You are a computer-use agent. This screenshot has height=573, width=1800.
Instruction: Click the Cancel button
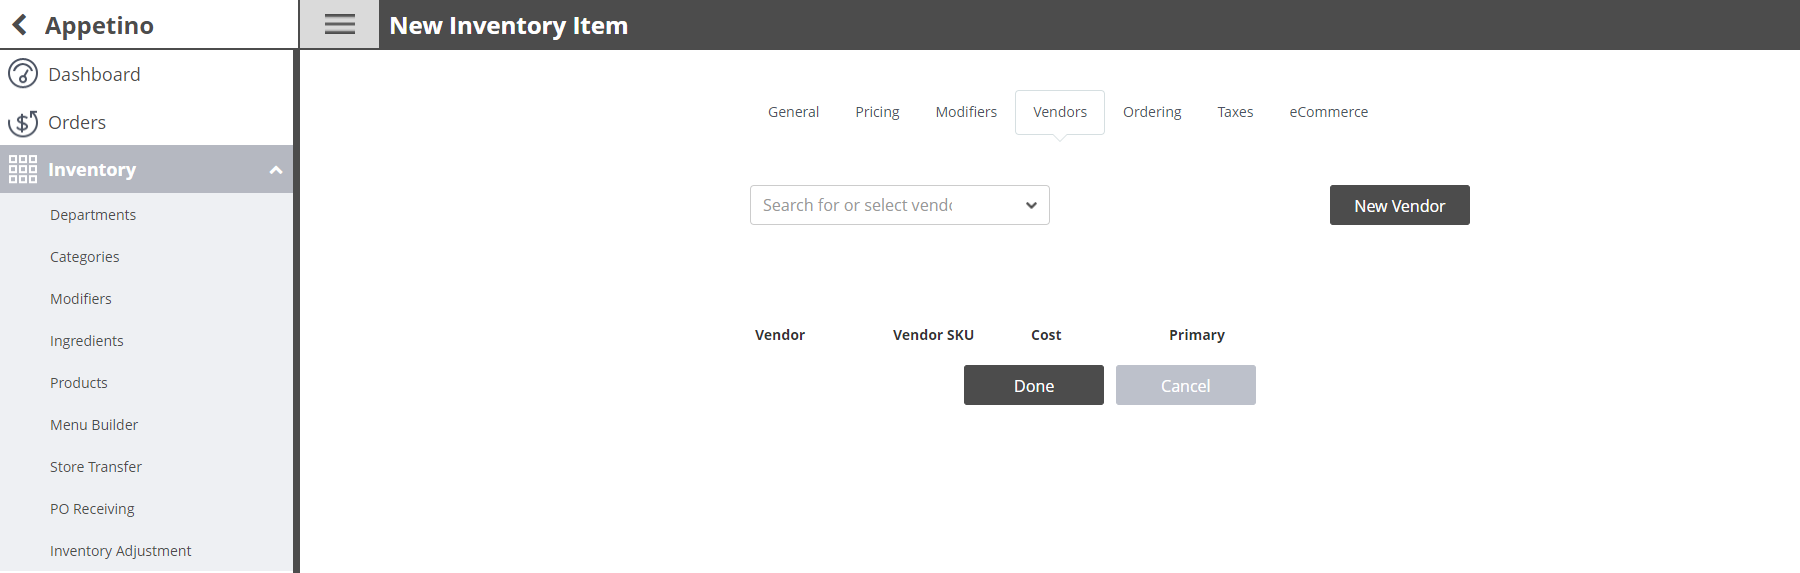1185,385
